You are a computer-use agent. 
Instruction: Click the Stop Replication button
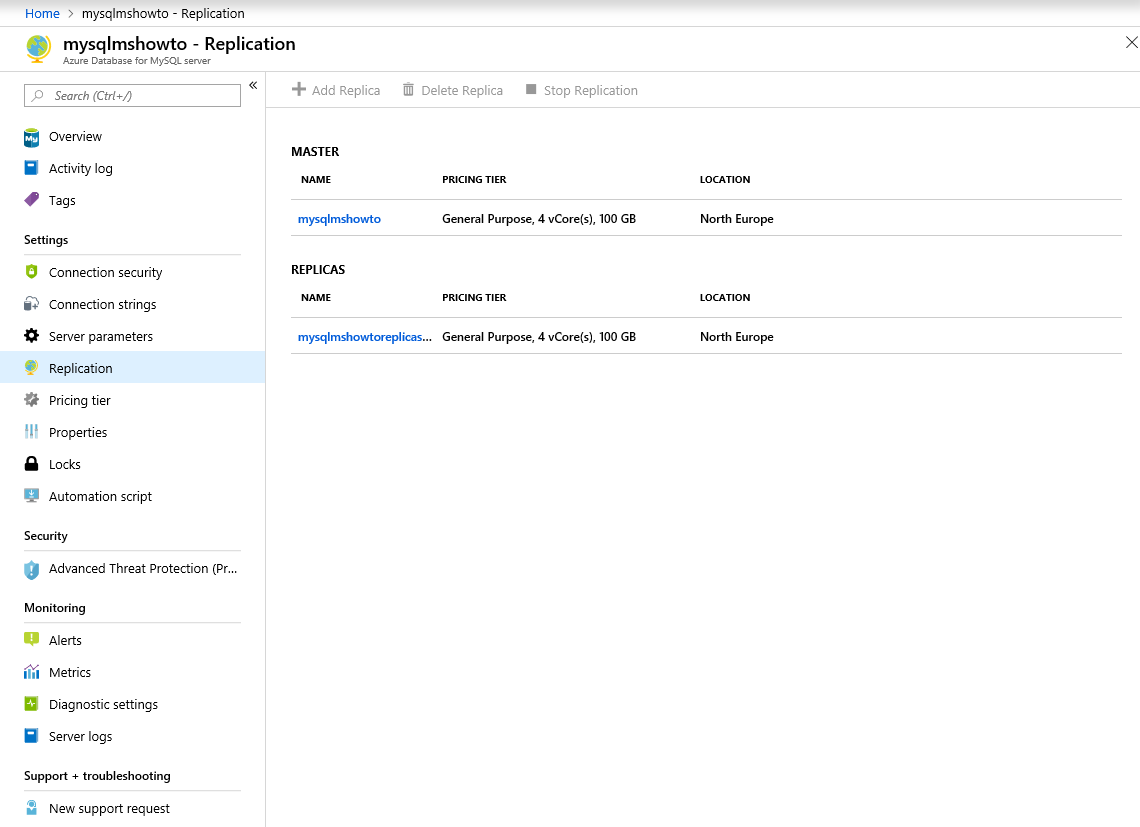[x=582, y=90]
